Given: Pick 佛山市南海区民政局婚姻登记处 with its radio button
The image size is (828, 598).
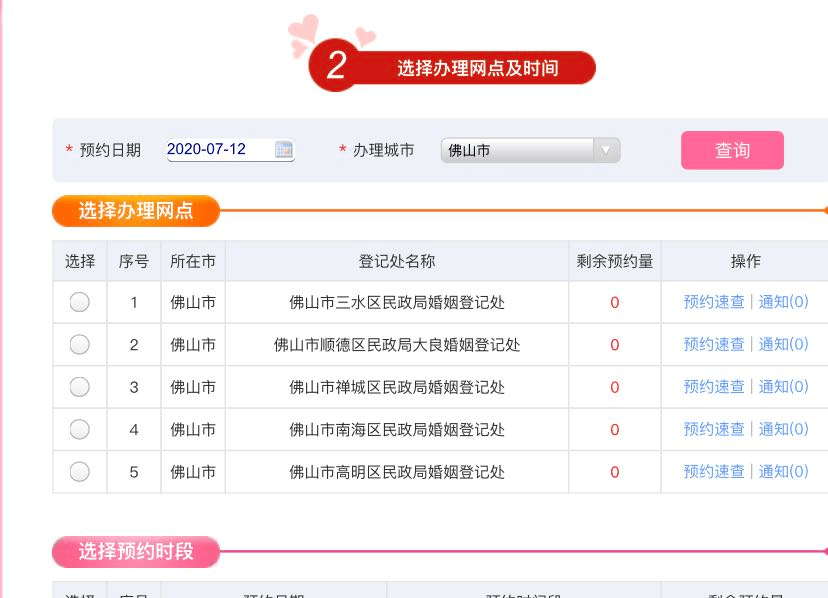Looking at the screenshot, I should 79,429.
